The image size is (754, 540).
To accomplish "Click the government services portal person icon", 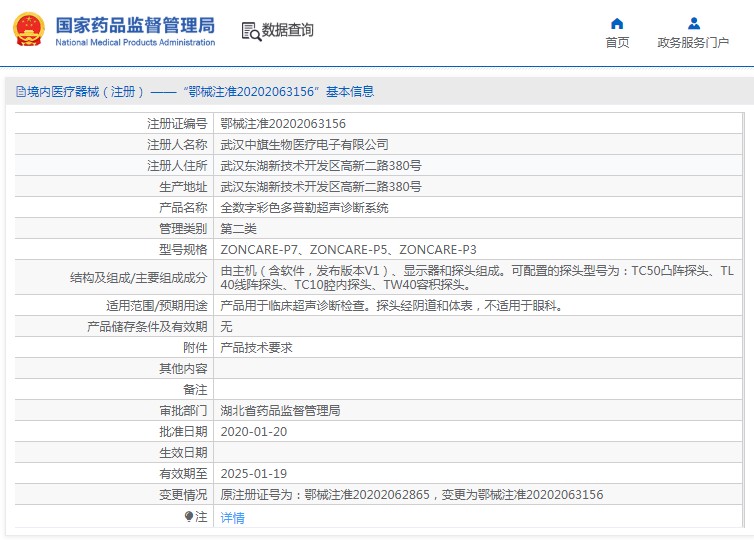I will click(x=693, y=24).
